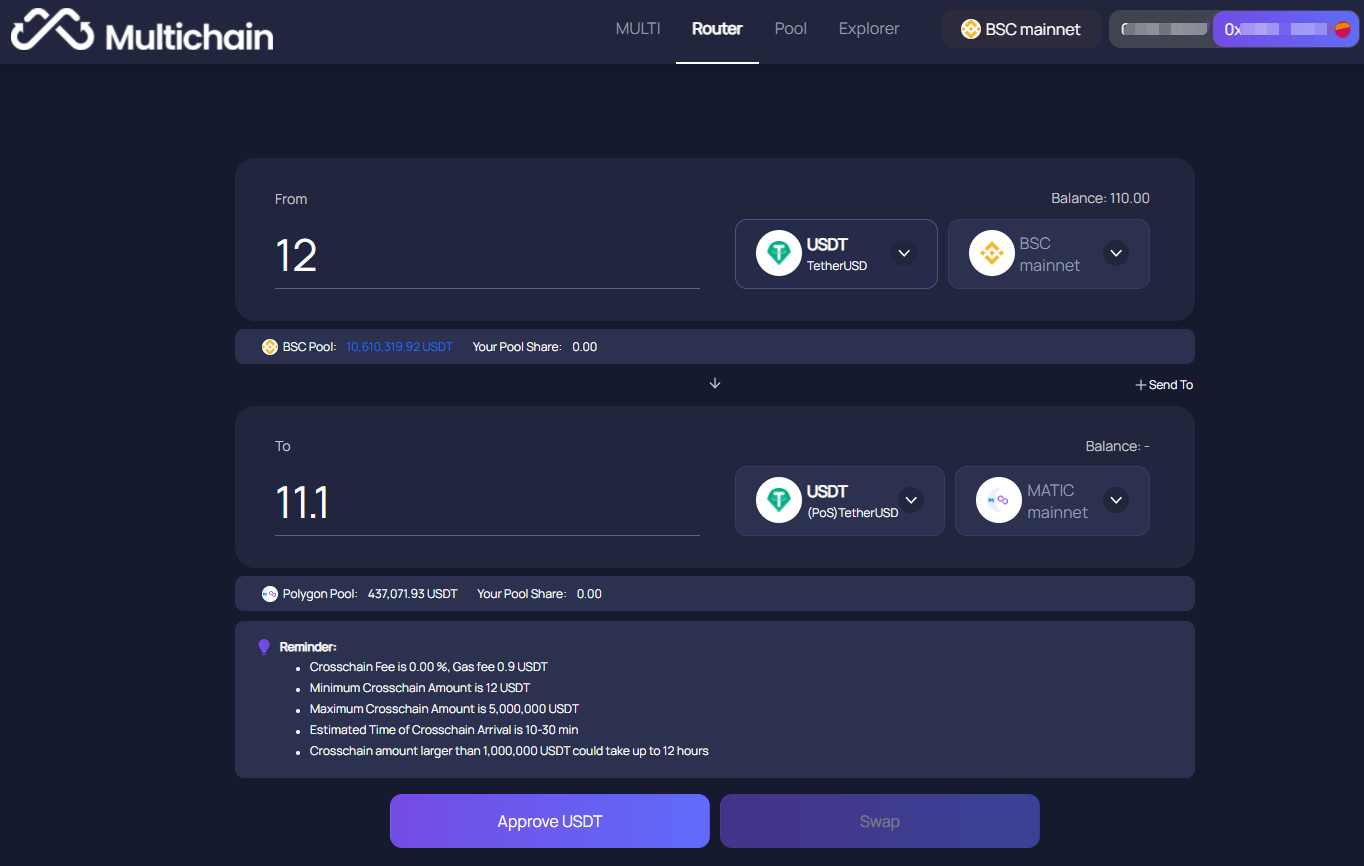Image resolution: width=1364 pixels, height=866 pixels.
Task: Click the Approve USDT button
Action: pos(549,820)
